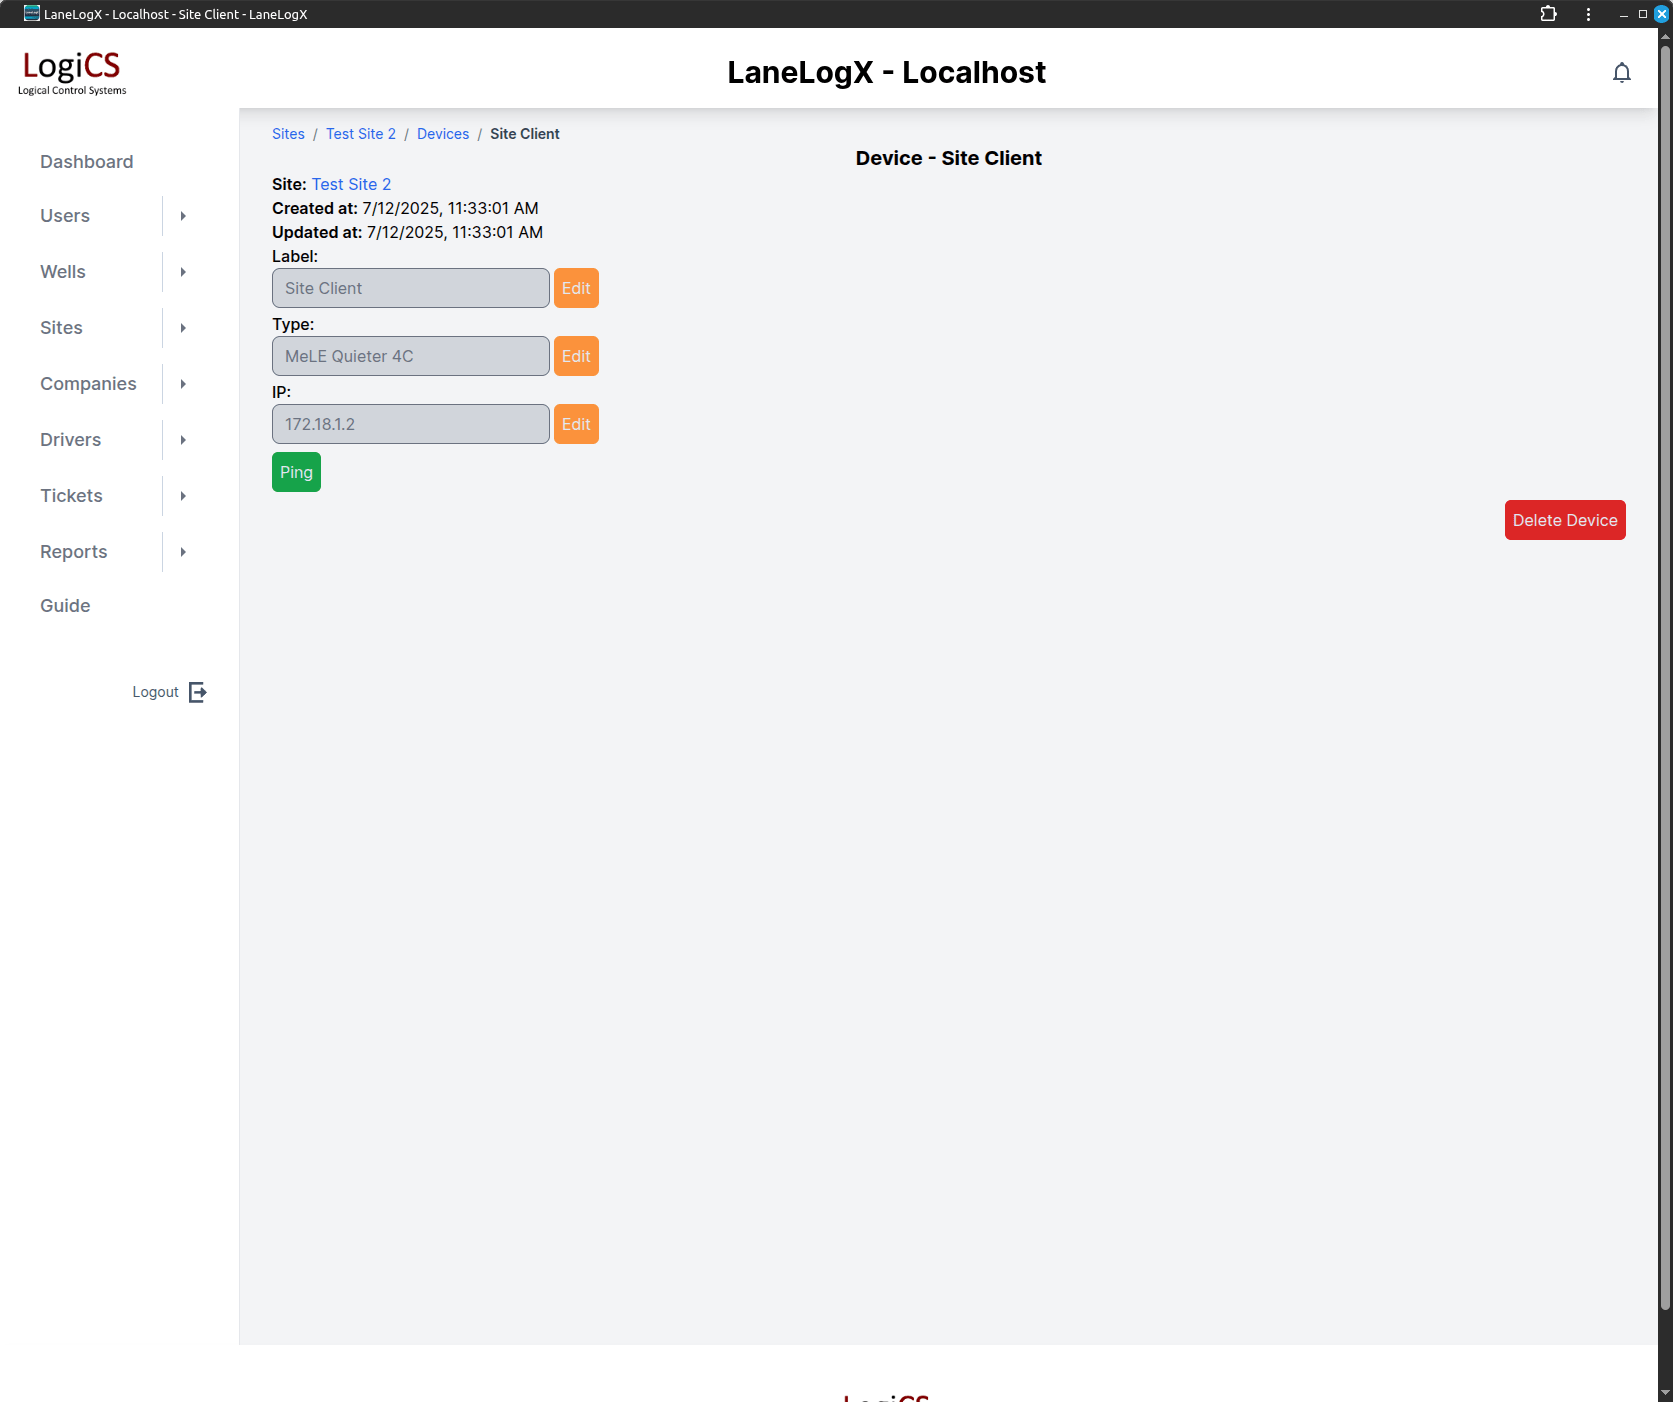Click the IP address input field
The height and width of the screenshot is (1402, 1673).
[410, 424]
